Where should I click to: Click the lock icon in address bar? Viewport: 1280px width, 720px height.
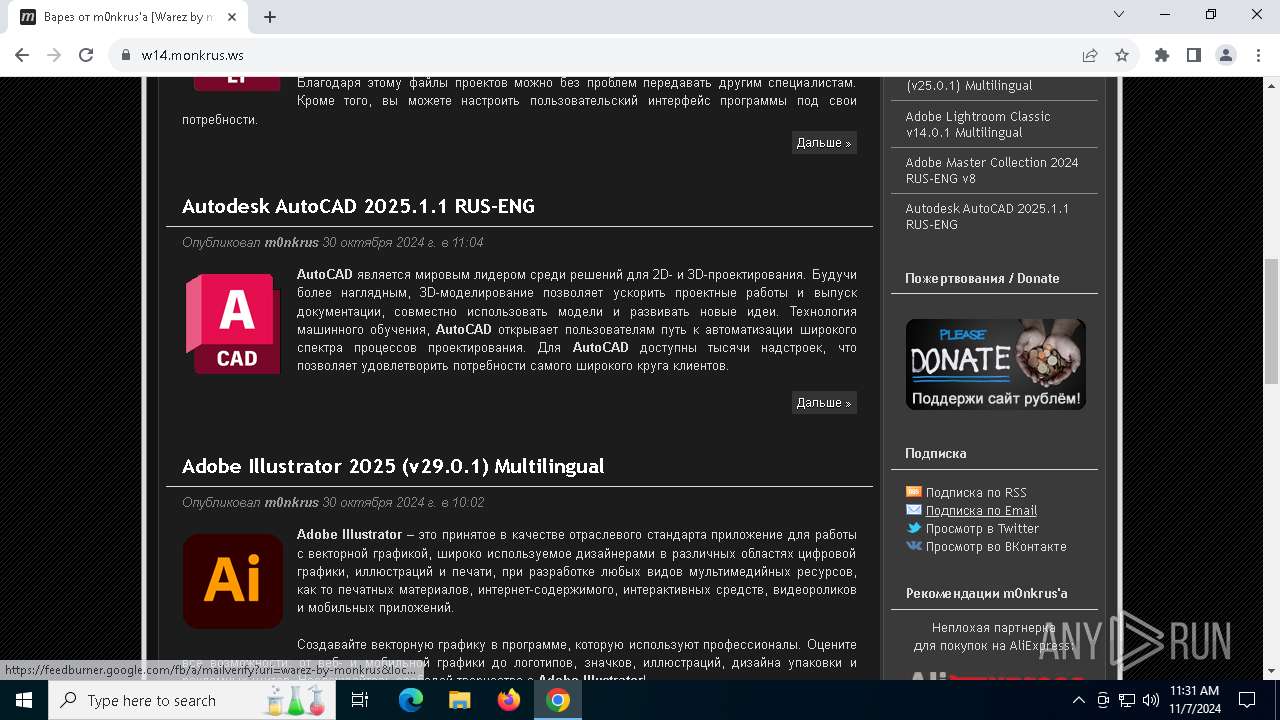(126, 55)
